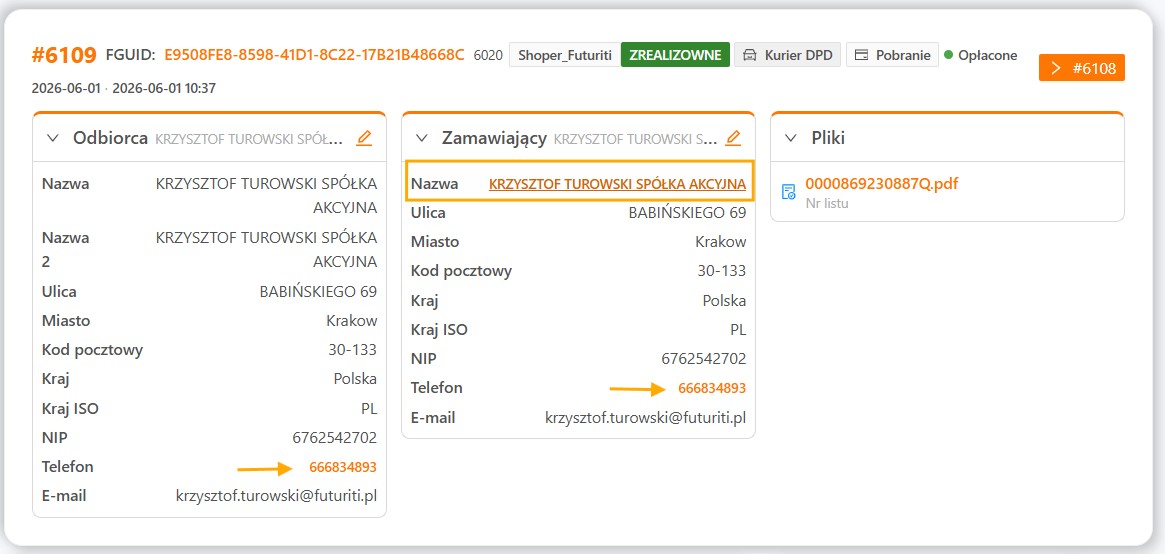Edit Zamawiający details with pencil icon

733,138
